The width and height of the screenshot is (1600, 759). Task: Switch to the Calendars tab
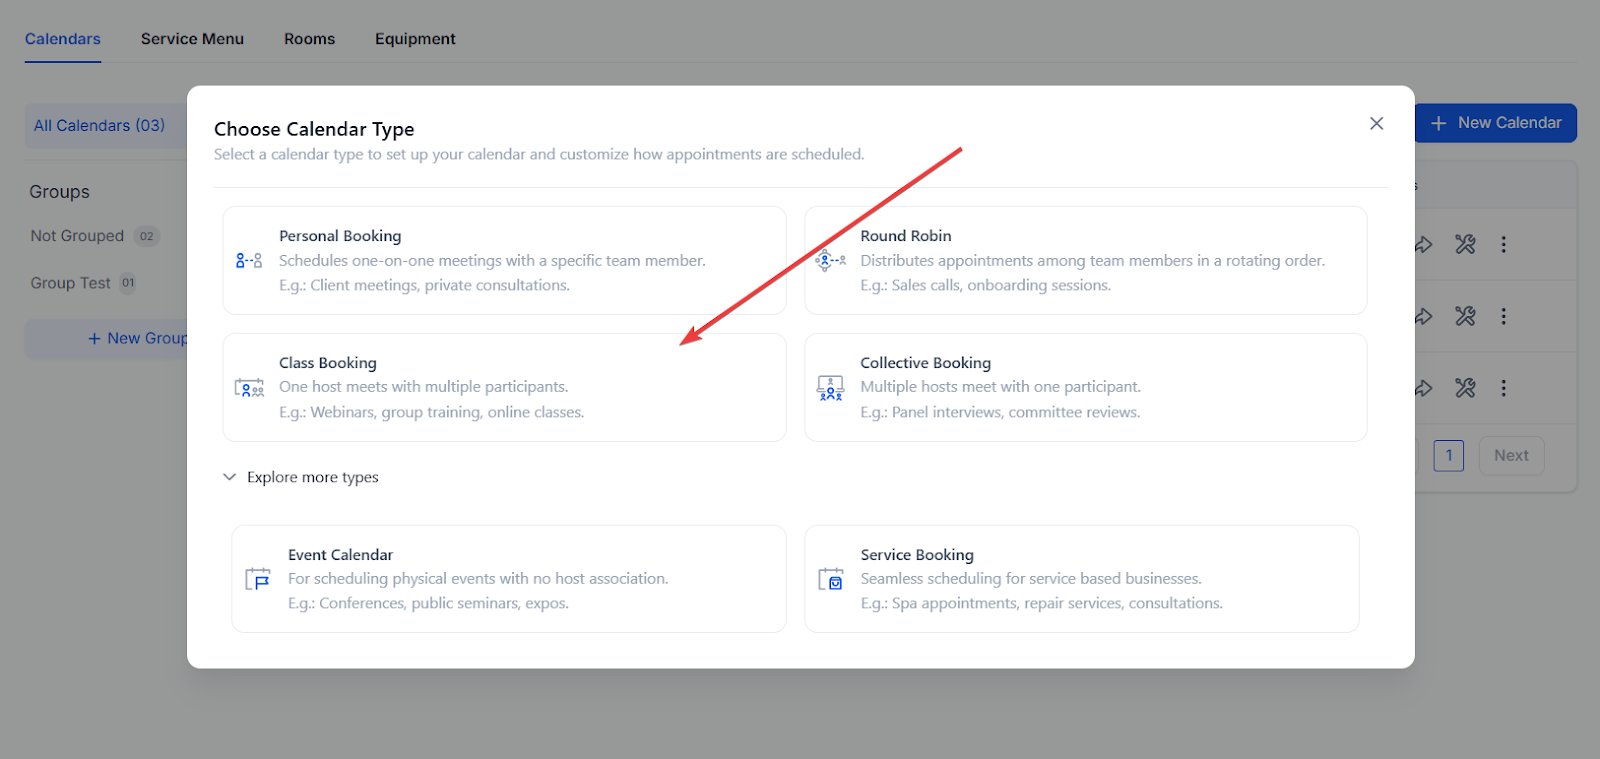[63, 39]
